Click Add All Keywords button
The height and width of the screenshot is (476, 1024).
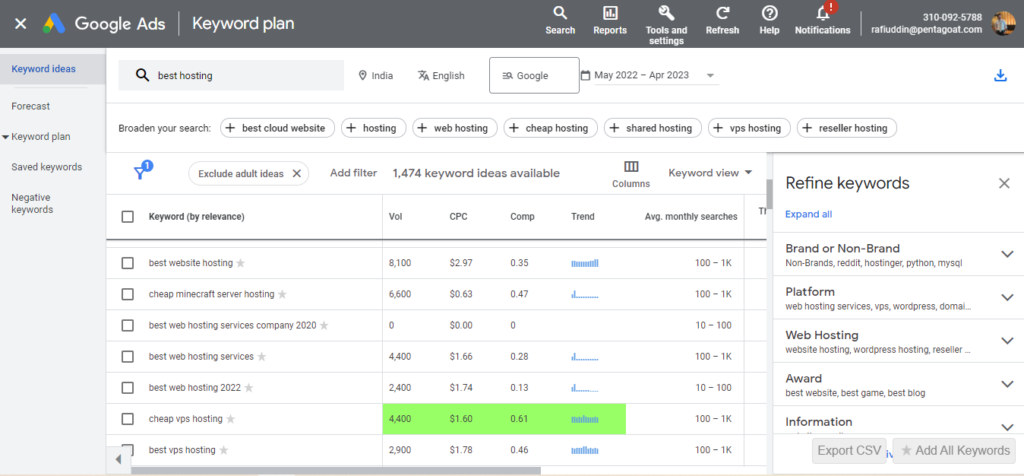(955, 451)
